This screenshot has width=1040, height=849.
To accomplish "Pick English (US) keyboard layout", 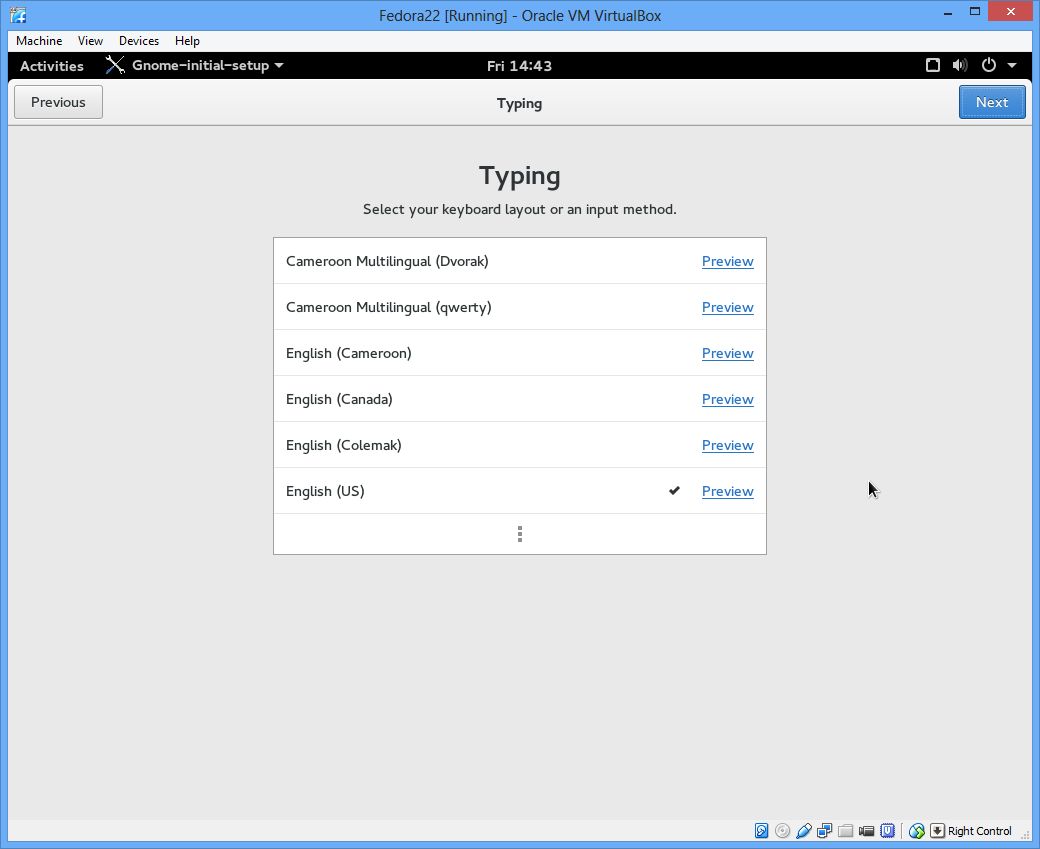I will pos(520,491).
